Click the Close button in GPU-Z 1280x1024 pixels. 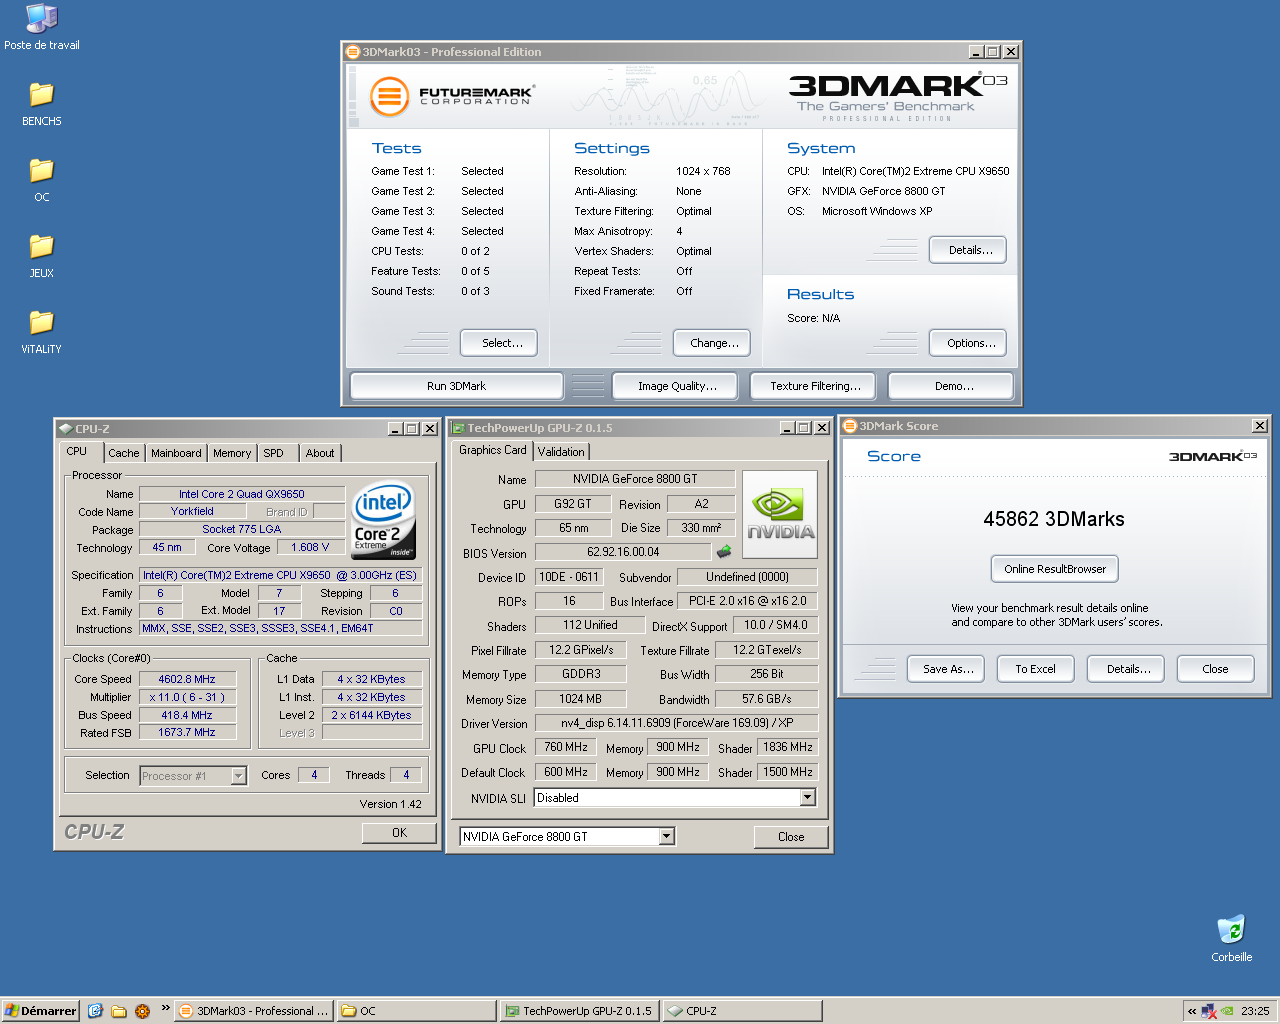coord(791,837)
